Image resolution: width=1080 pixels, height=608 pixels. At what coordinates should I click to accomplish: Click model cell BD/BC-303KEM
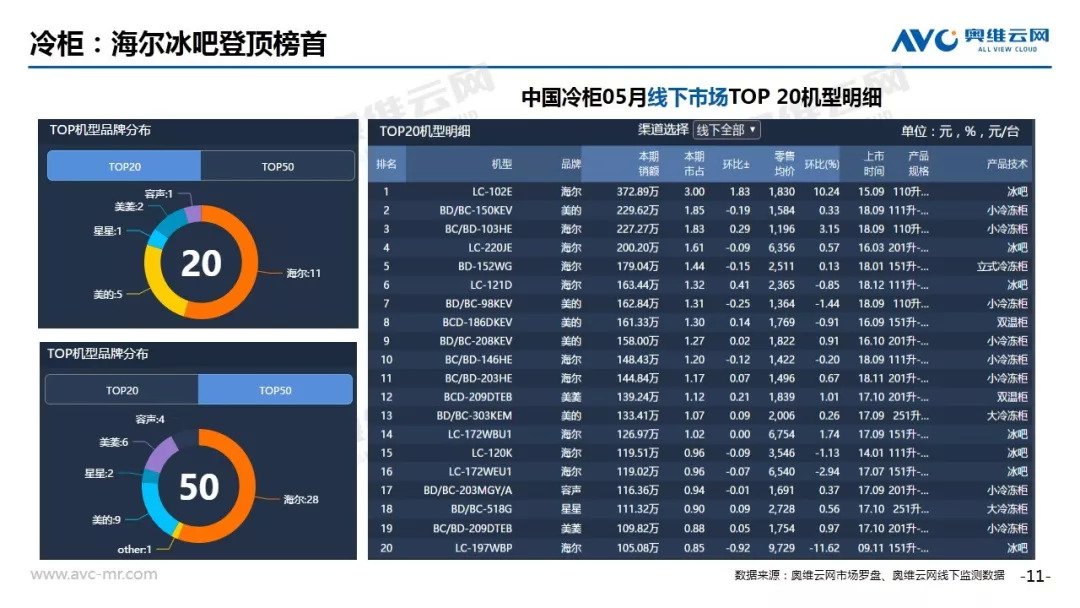(475, 415)
